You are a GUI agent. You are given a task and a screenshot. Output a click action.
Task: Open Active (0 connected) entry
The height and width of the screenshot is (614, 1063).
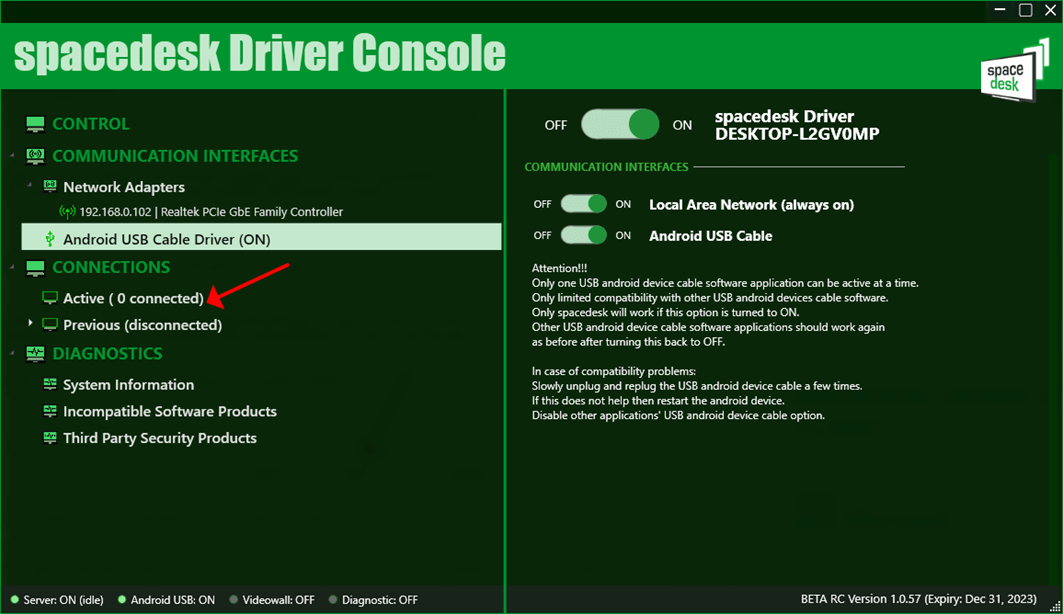(134, 298)
